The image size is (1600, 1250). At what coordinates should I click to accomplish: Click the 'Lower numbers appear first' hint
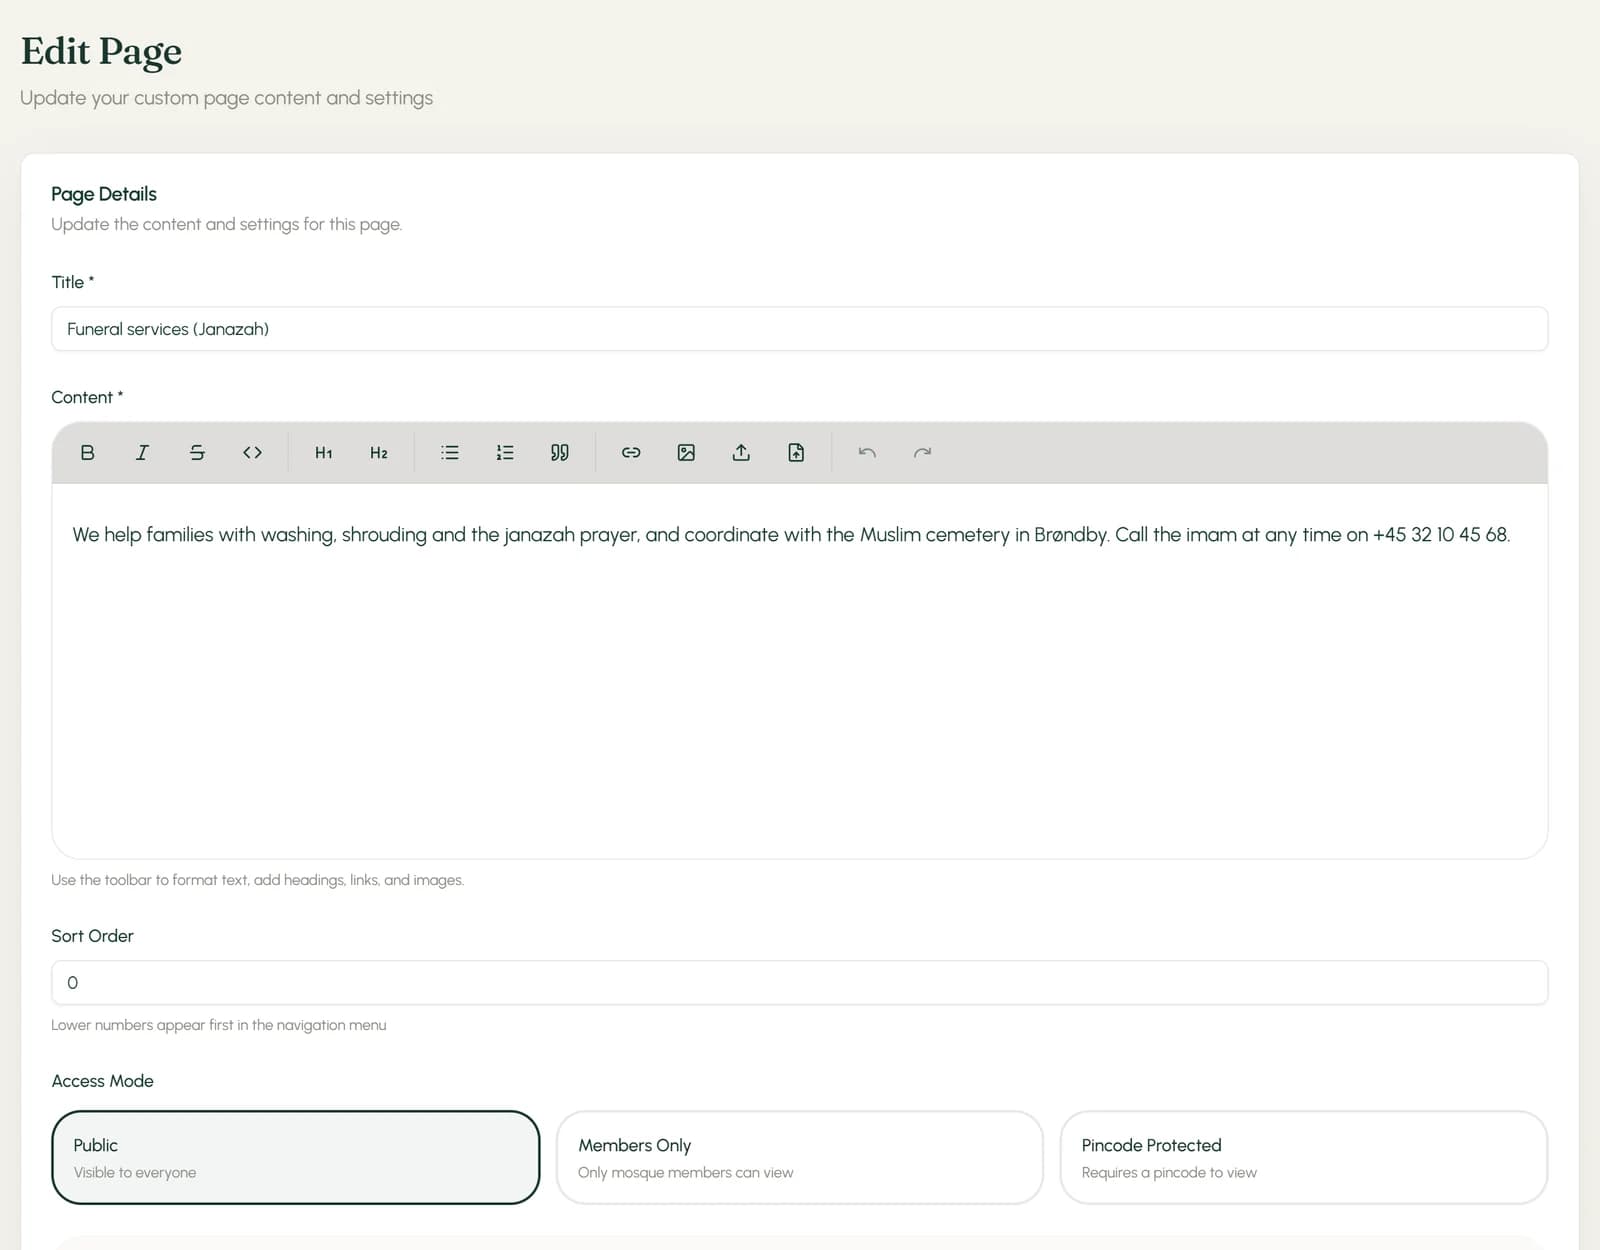click(219, 1025)
